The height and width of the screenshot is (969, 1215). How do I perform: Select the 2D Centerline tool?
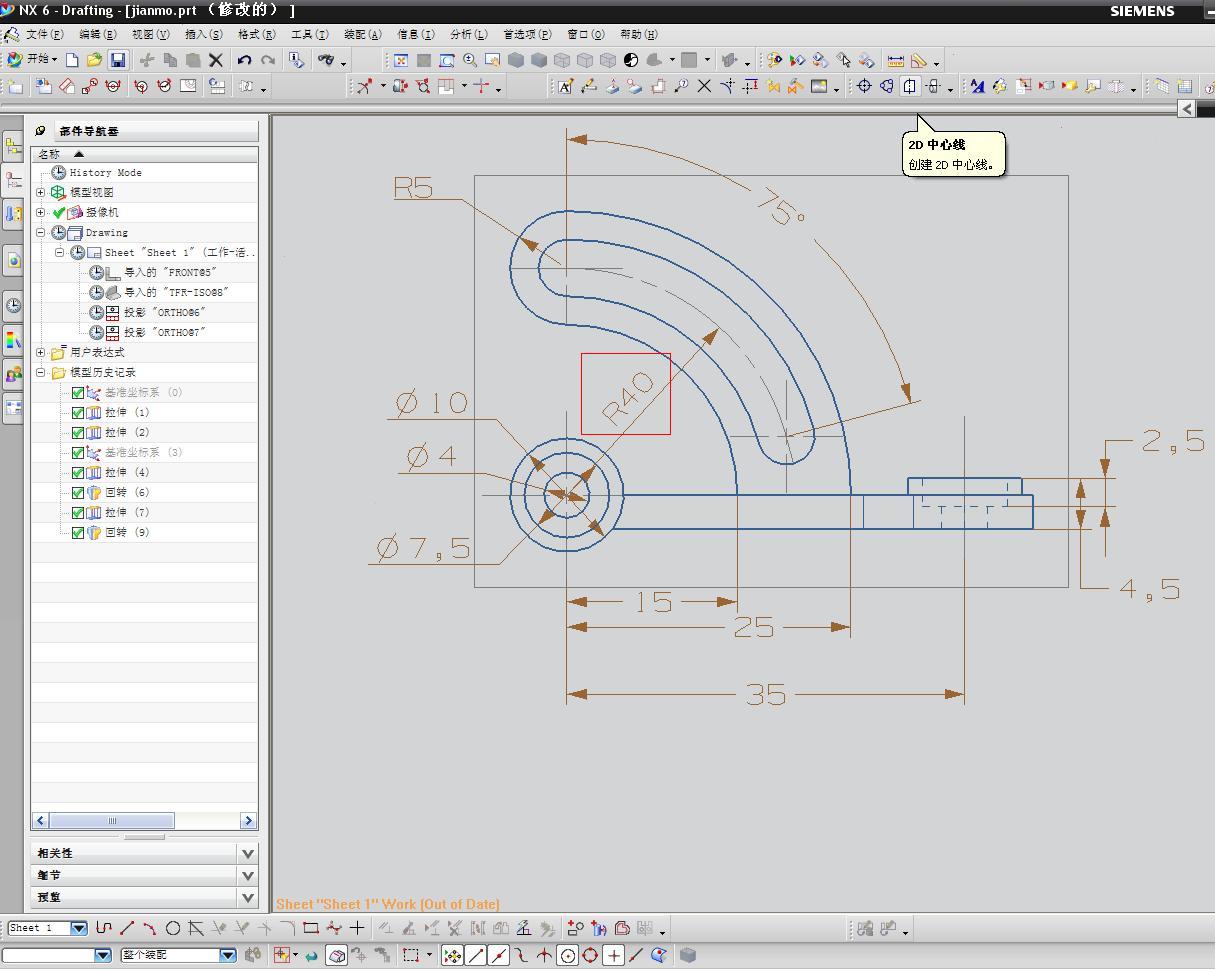coord(910,87)
